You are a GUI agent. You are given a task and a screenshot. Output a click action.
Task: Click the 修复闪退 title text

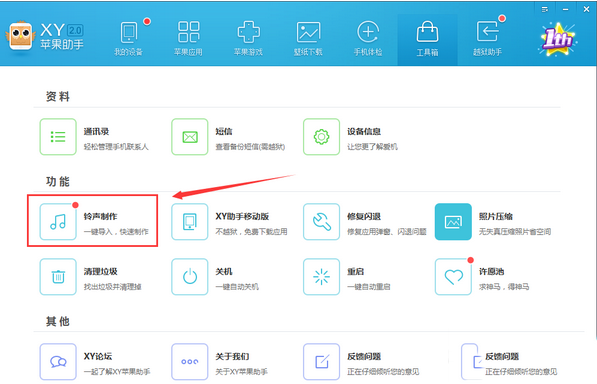click(x=364, y=217)
